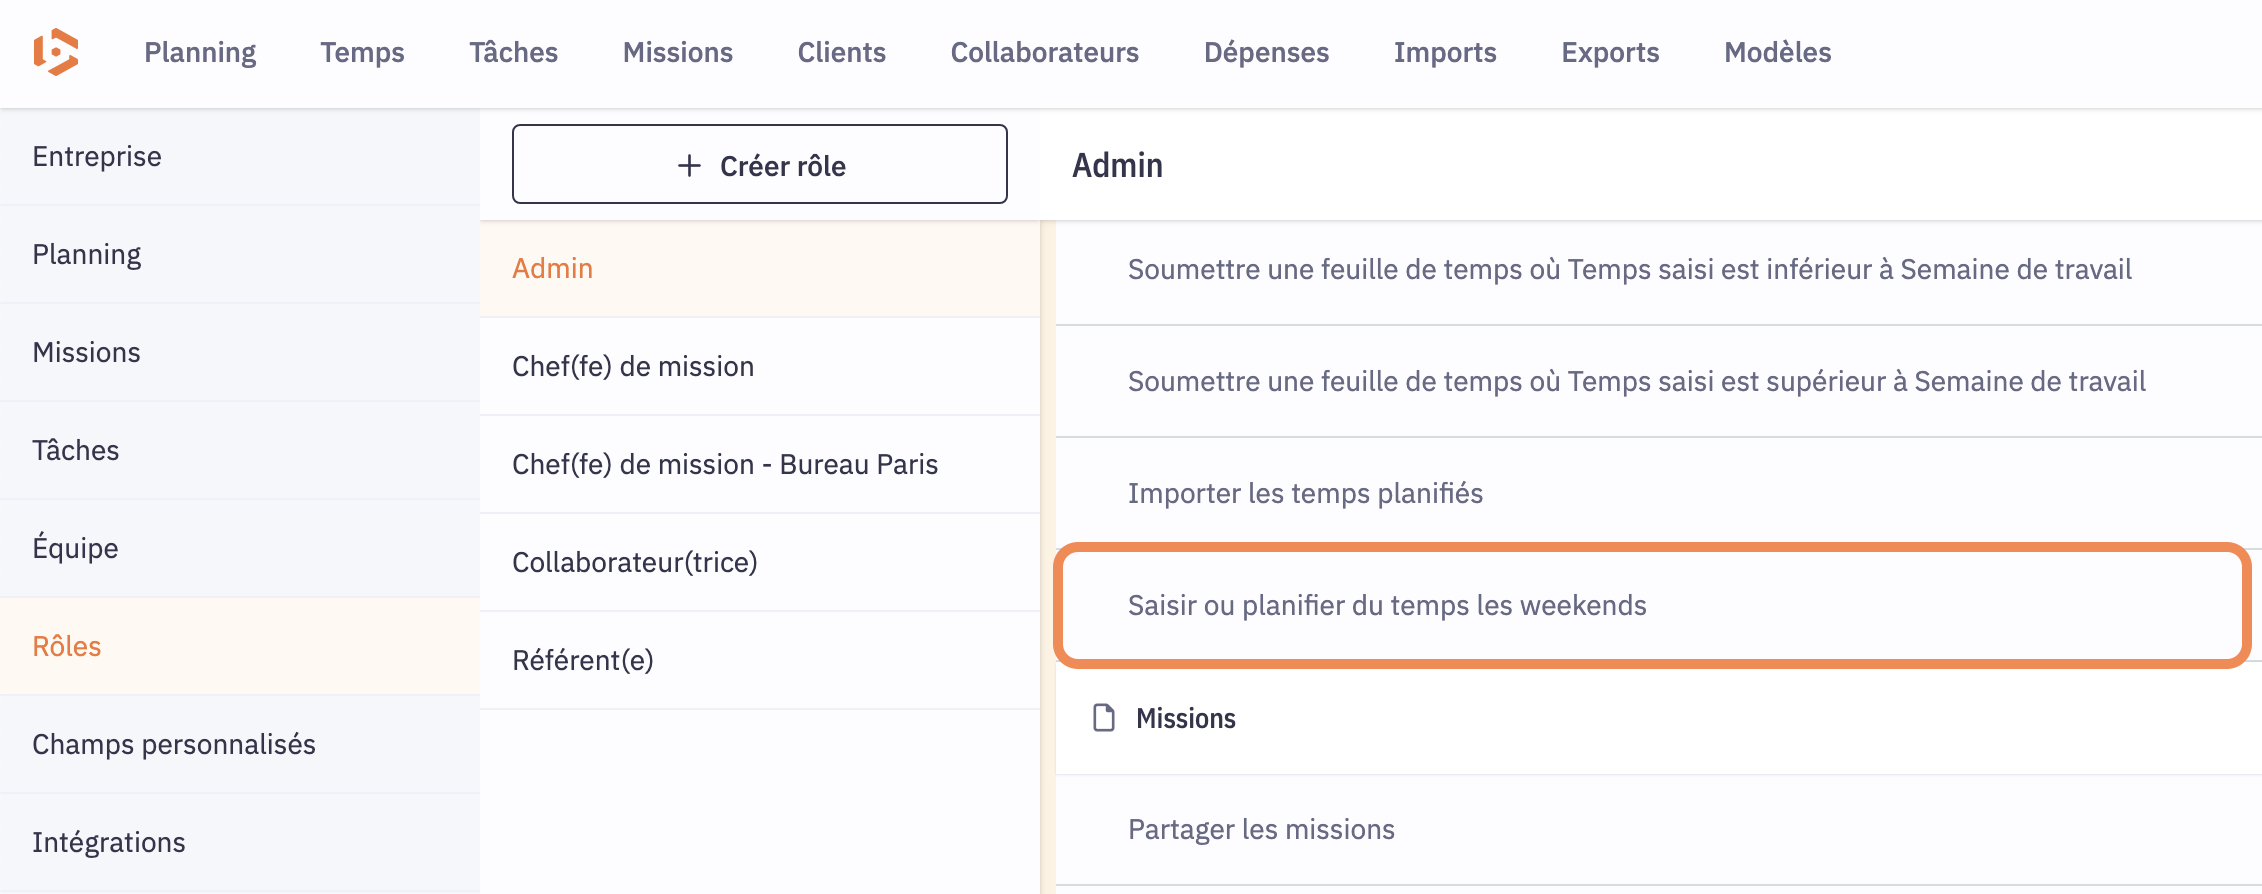The image size is (2262, 894).
Task: Open the Tâches top navigation item
Action: pyautogui.click(x=513, y=52)
